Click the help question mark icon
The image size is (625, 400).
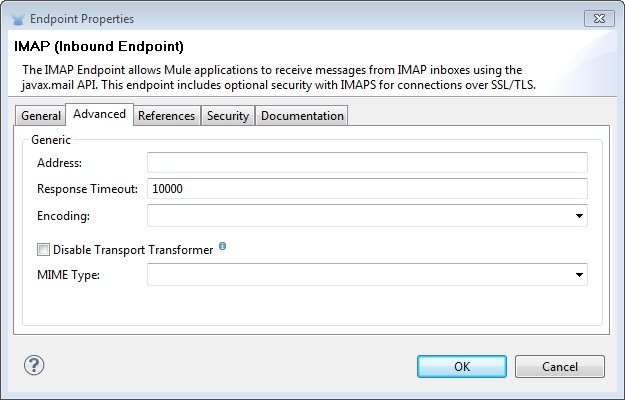pos(34,365)
